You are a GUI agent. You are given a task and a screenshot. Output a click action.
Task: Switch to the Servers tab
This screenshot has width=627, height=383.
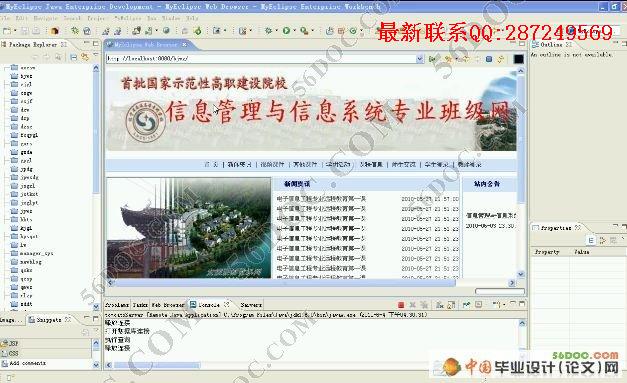[x=251, y=305]
